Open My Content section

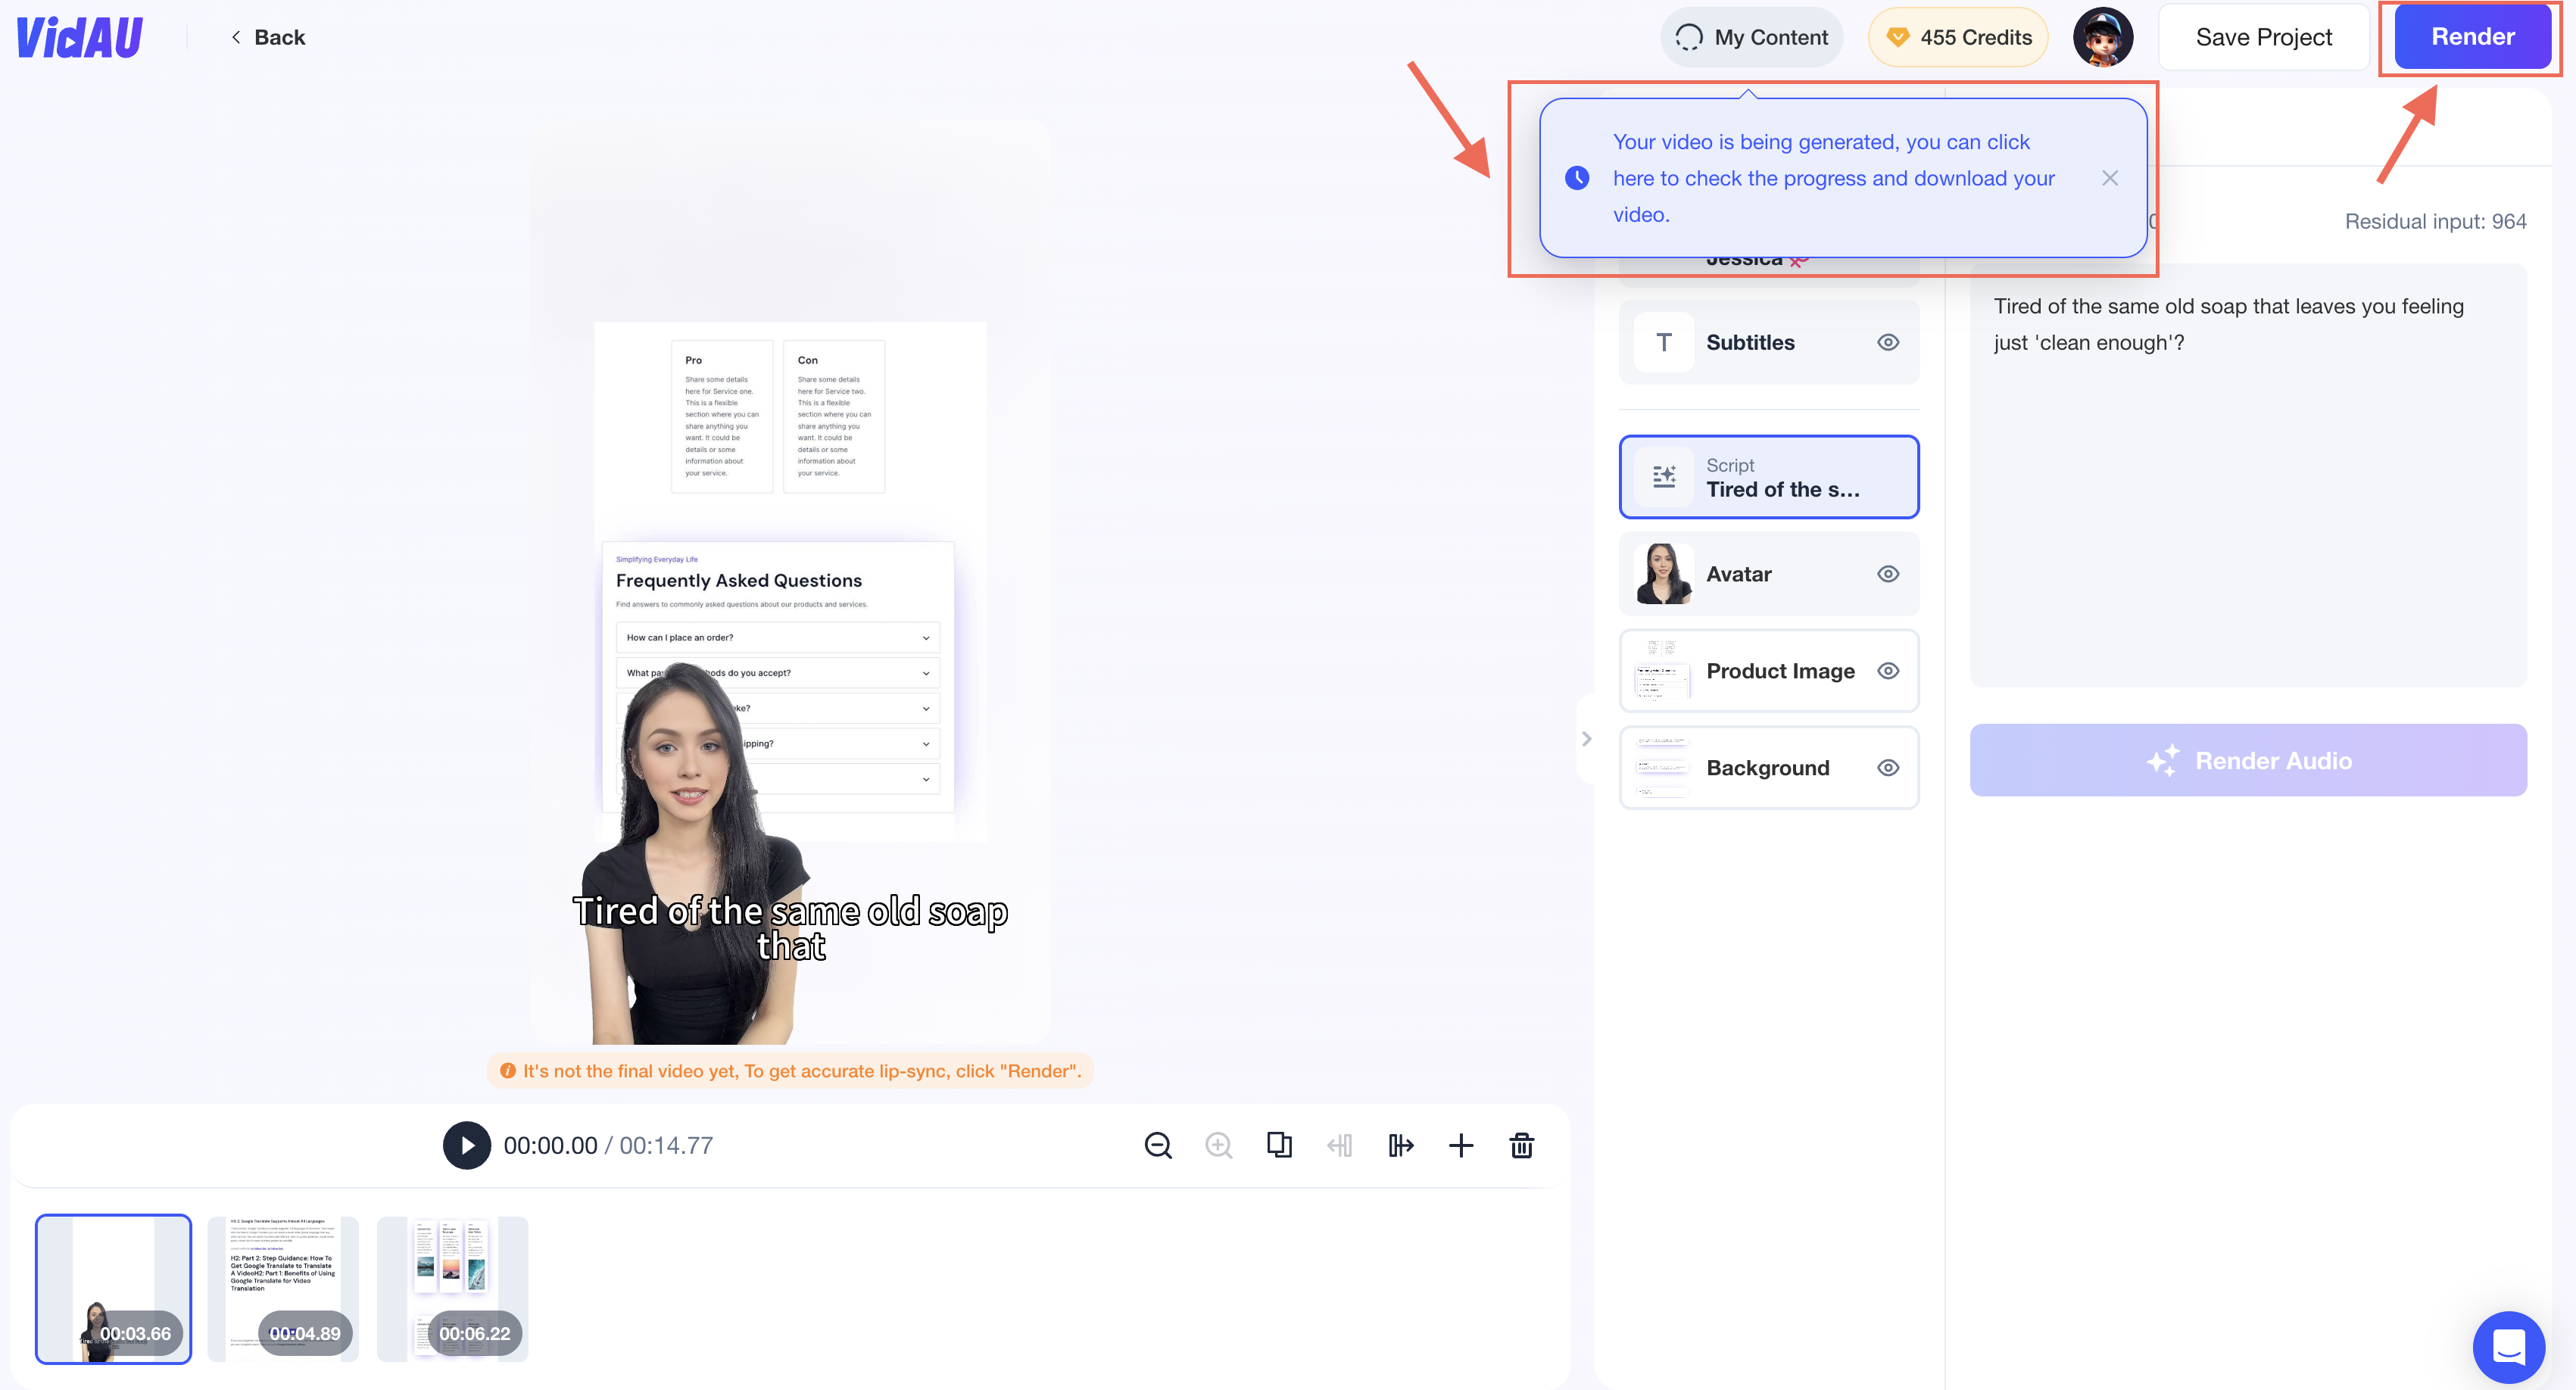point(1748,36)
